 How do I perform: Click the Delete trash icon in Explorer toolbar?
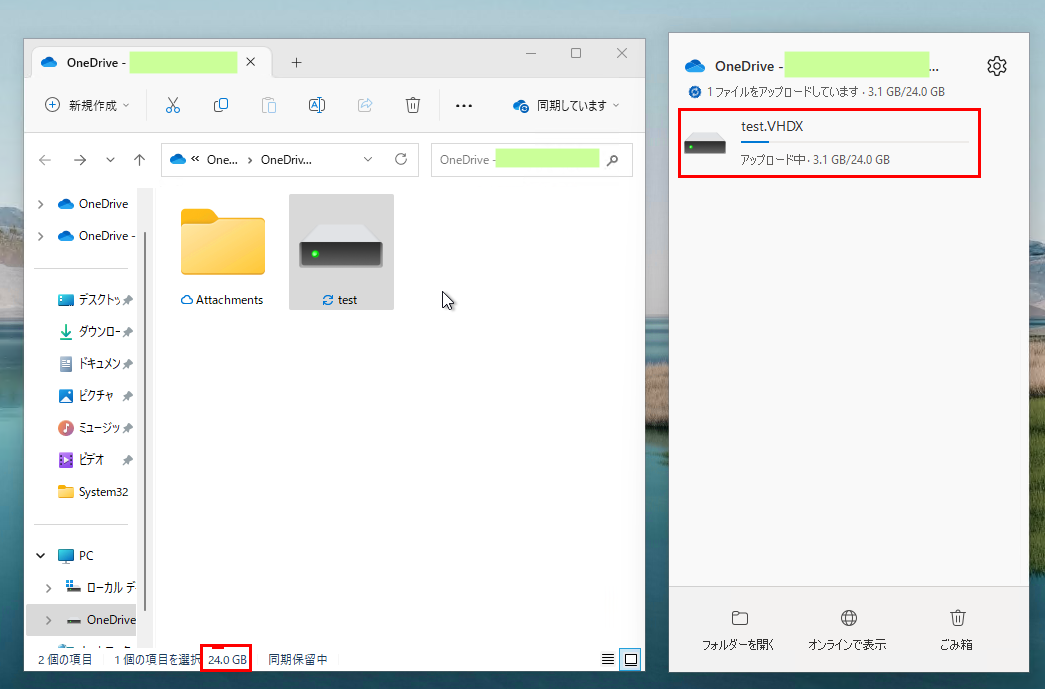(413, 105)
